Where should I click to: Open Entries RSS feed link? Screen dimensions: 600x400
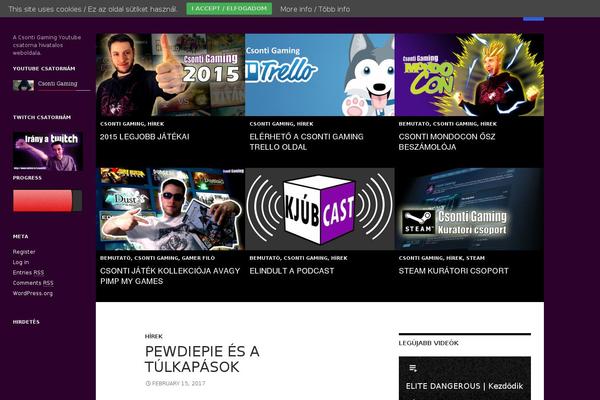[28, 273]
